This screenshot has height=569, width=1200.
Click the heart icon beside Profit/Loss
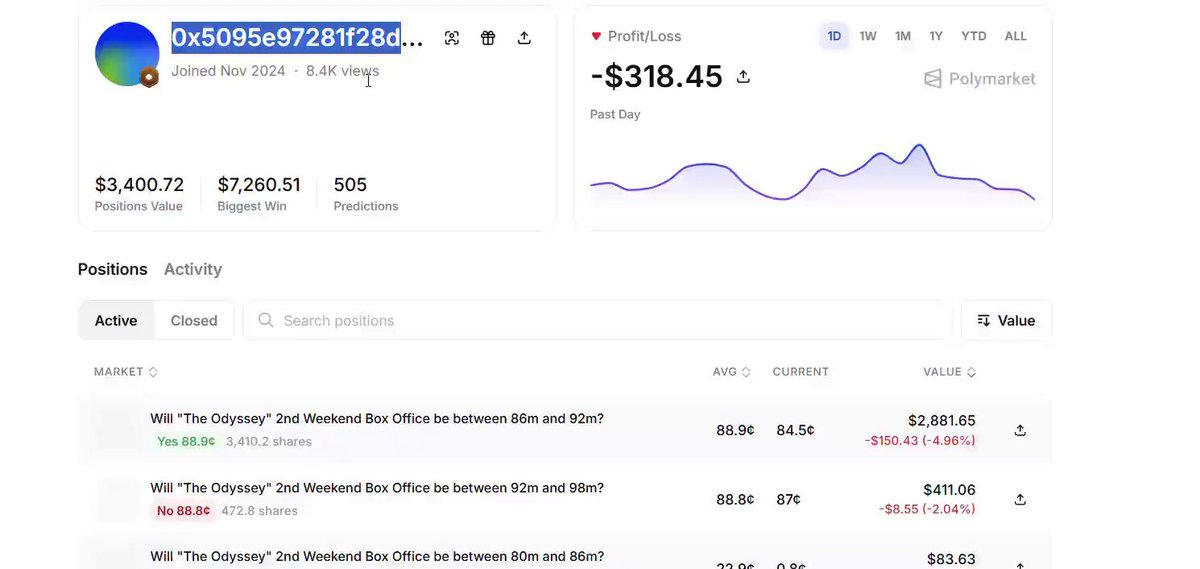[x=596, y=36]
